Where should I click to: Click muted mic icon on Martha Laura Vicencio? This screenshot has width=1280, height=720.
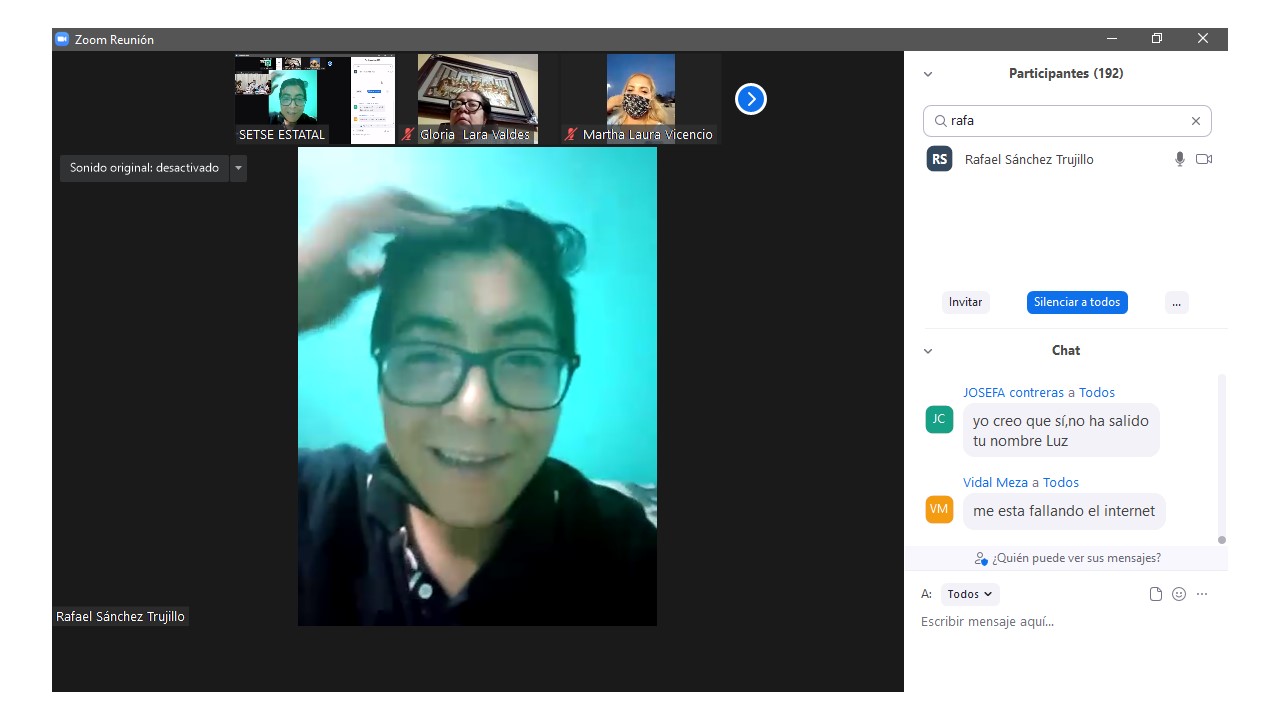pos(571,134)
